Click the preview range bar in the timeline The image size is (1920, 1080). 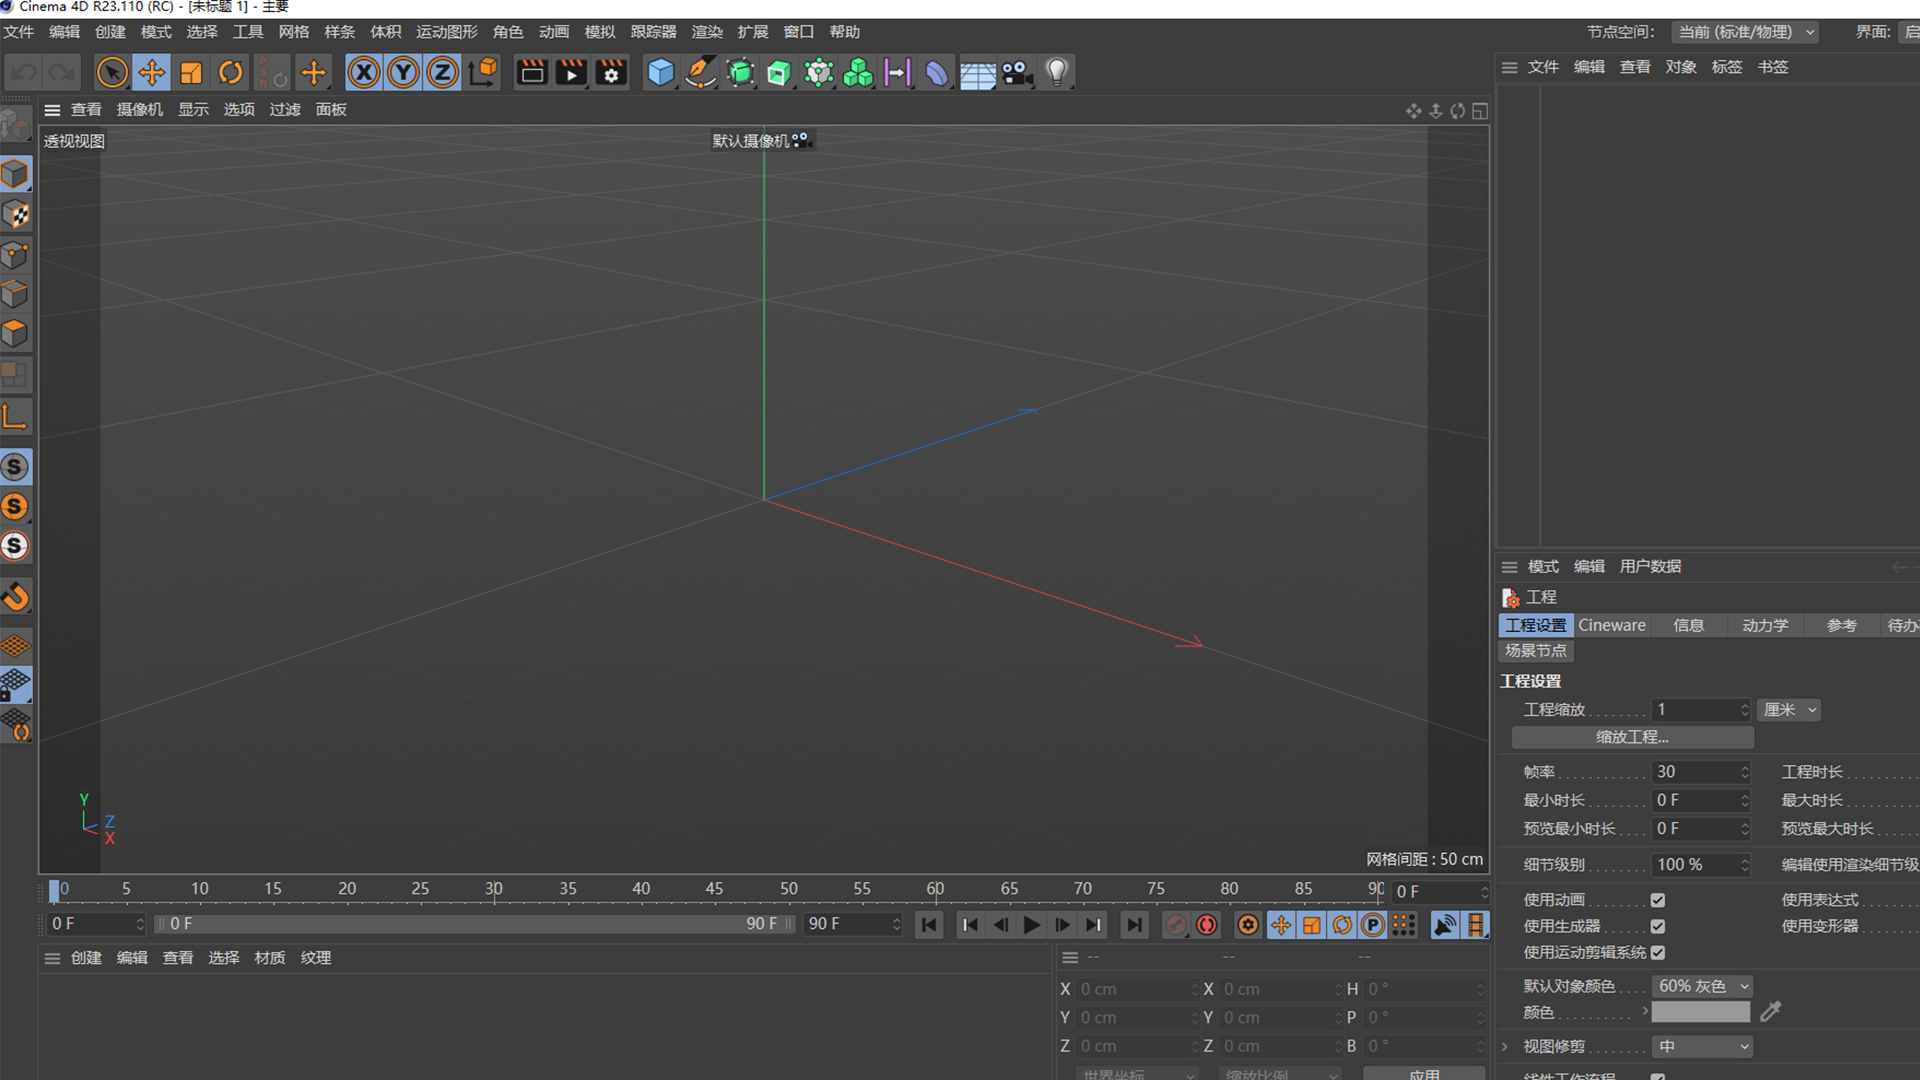click(475, 924)
